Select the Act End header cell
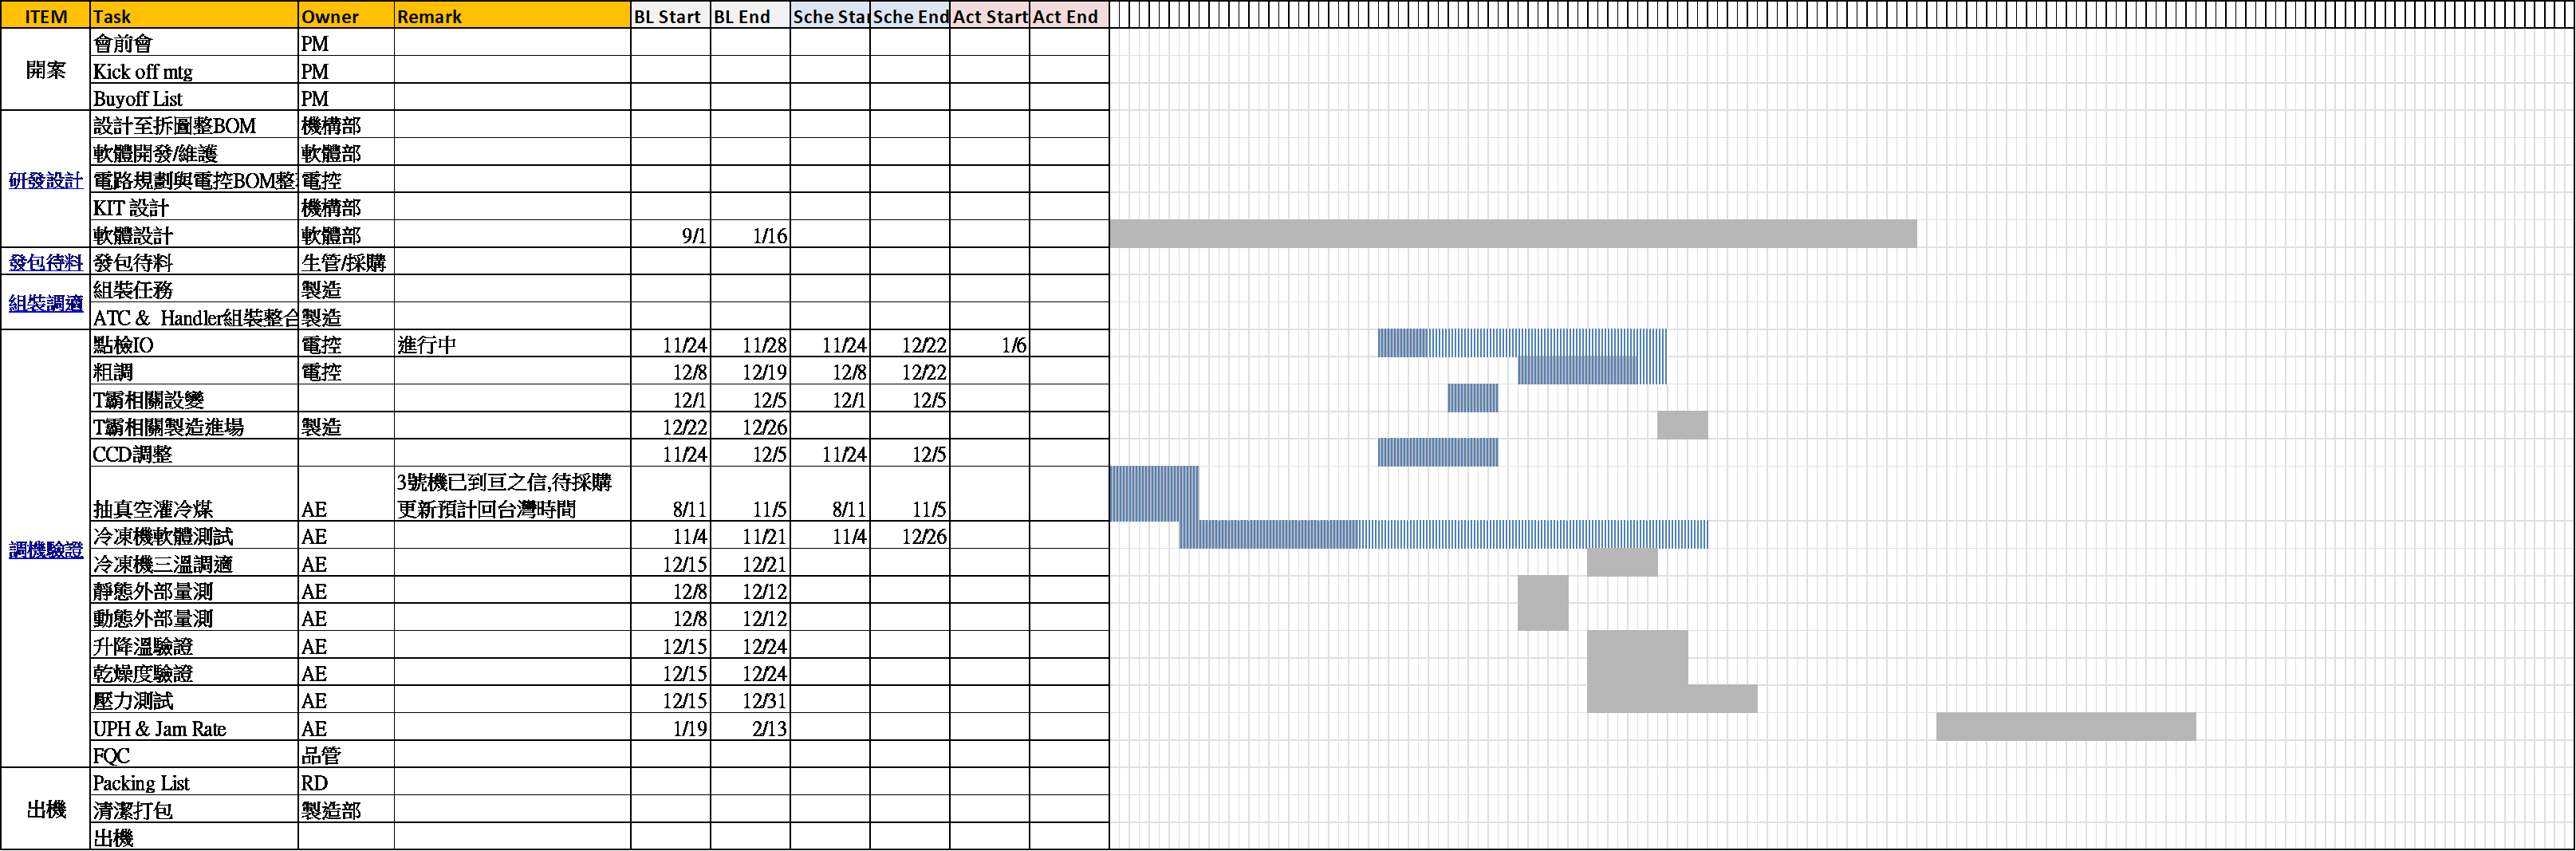The width and height of the screenshot is (2576, 851). 1068,16
